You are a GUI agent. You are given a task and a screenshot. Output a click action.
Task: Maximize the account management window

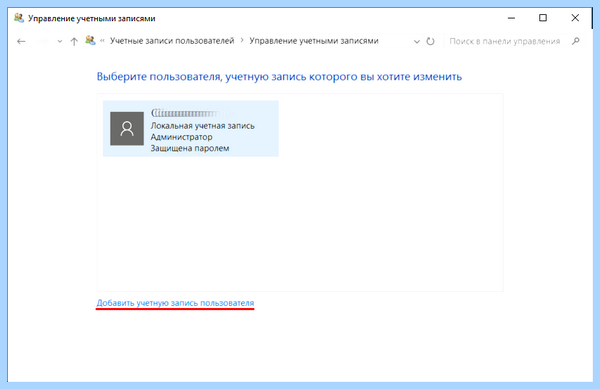tap(543, 18)
